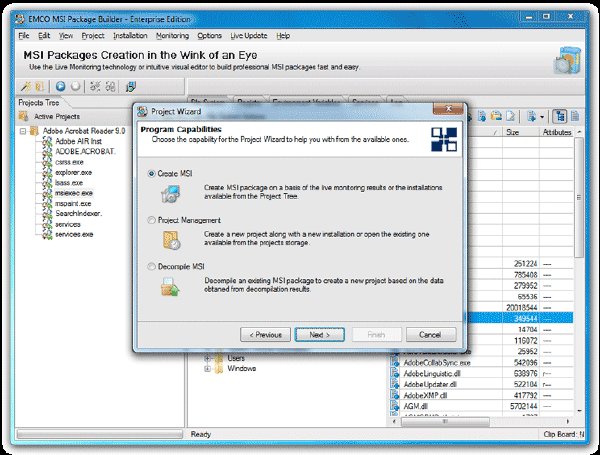Select the msiexec.exe tree item
The height and width of the screenshot is (455, 600).
(x=74, y=193)
